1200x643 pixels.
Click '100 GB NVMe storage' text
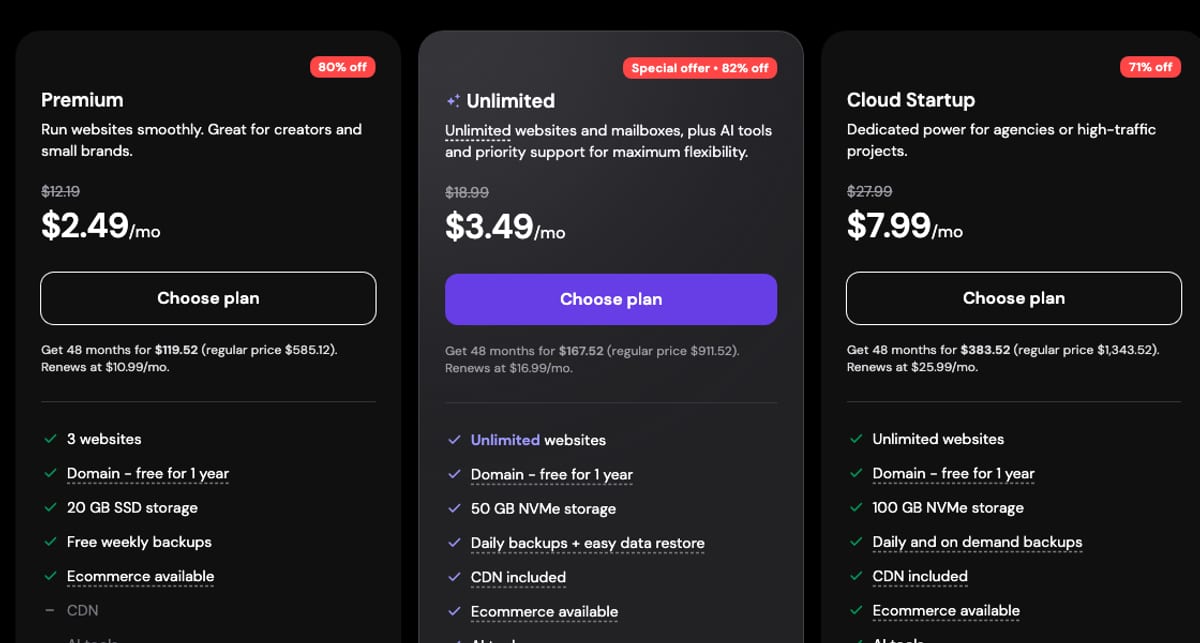coord(948,507)
